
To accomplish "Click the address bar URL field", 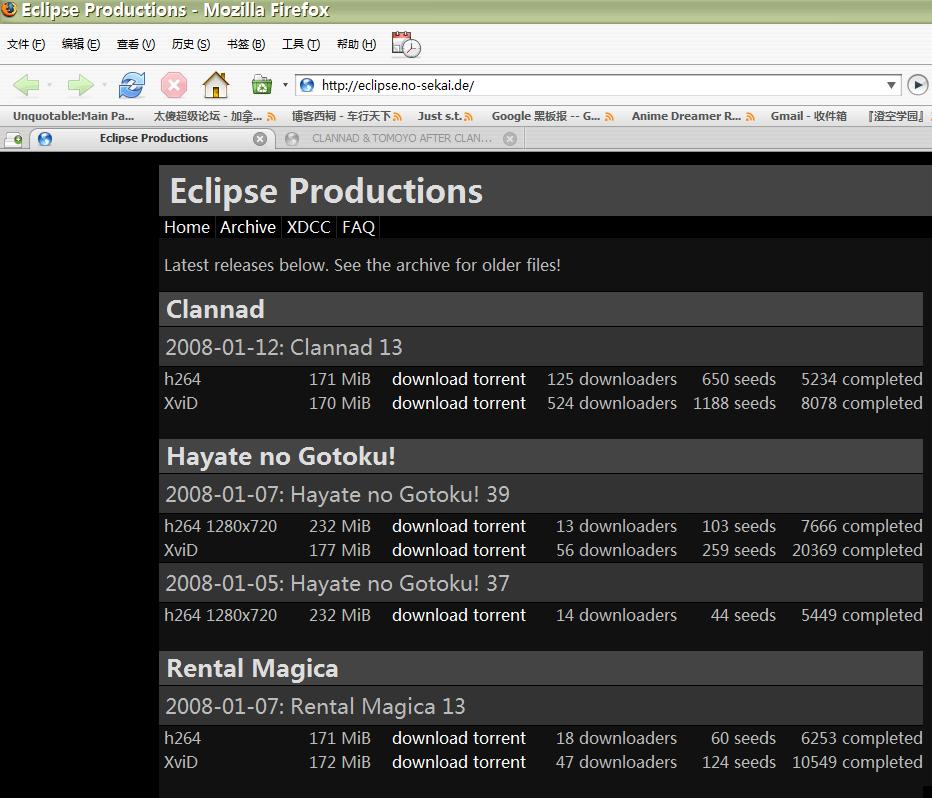I will [x=599, y=85].
